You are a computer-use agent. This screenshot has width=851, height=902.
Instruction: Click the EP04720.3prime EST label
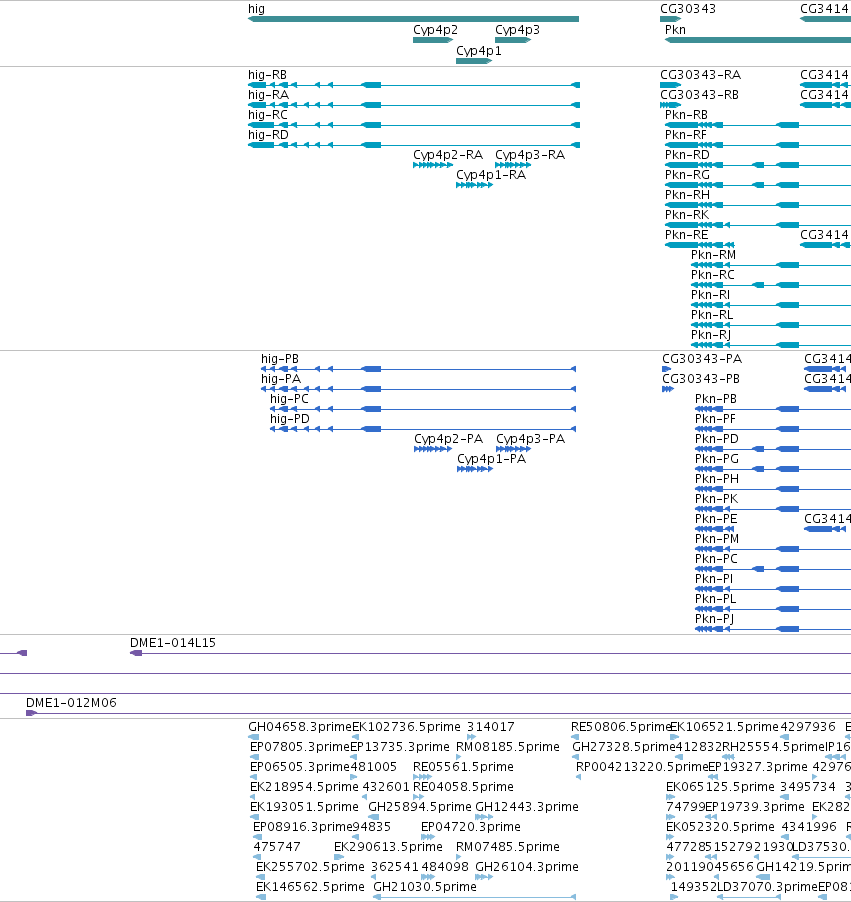click(x=471, y=827)
